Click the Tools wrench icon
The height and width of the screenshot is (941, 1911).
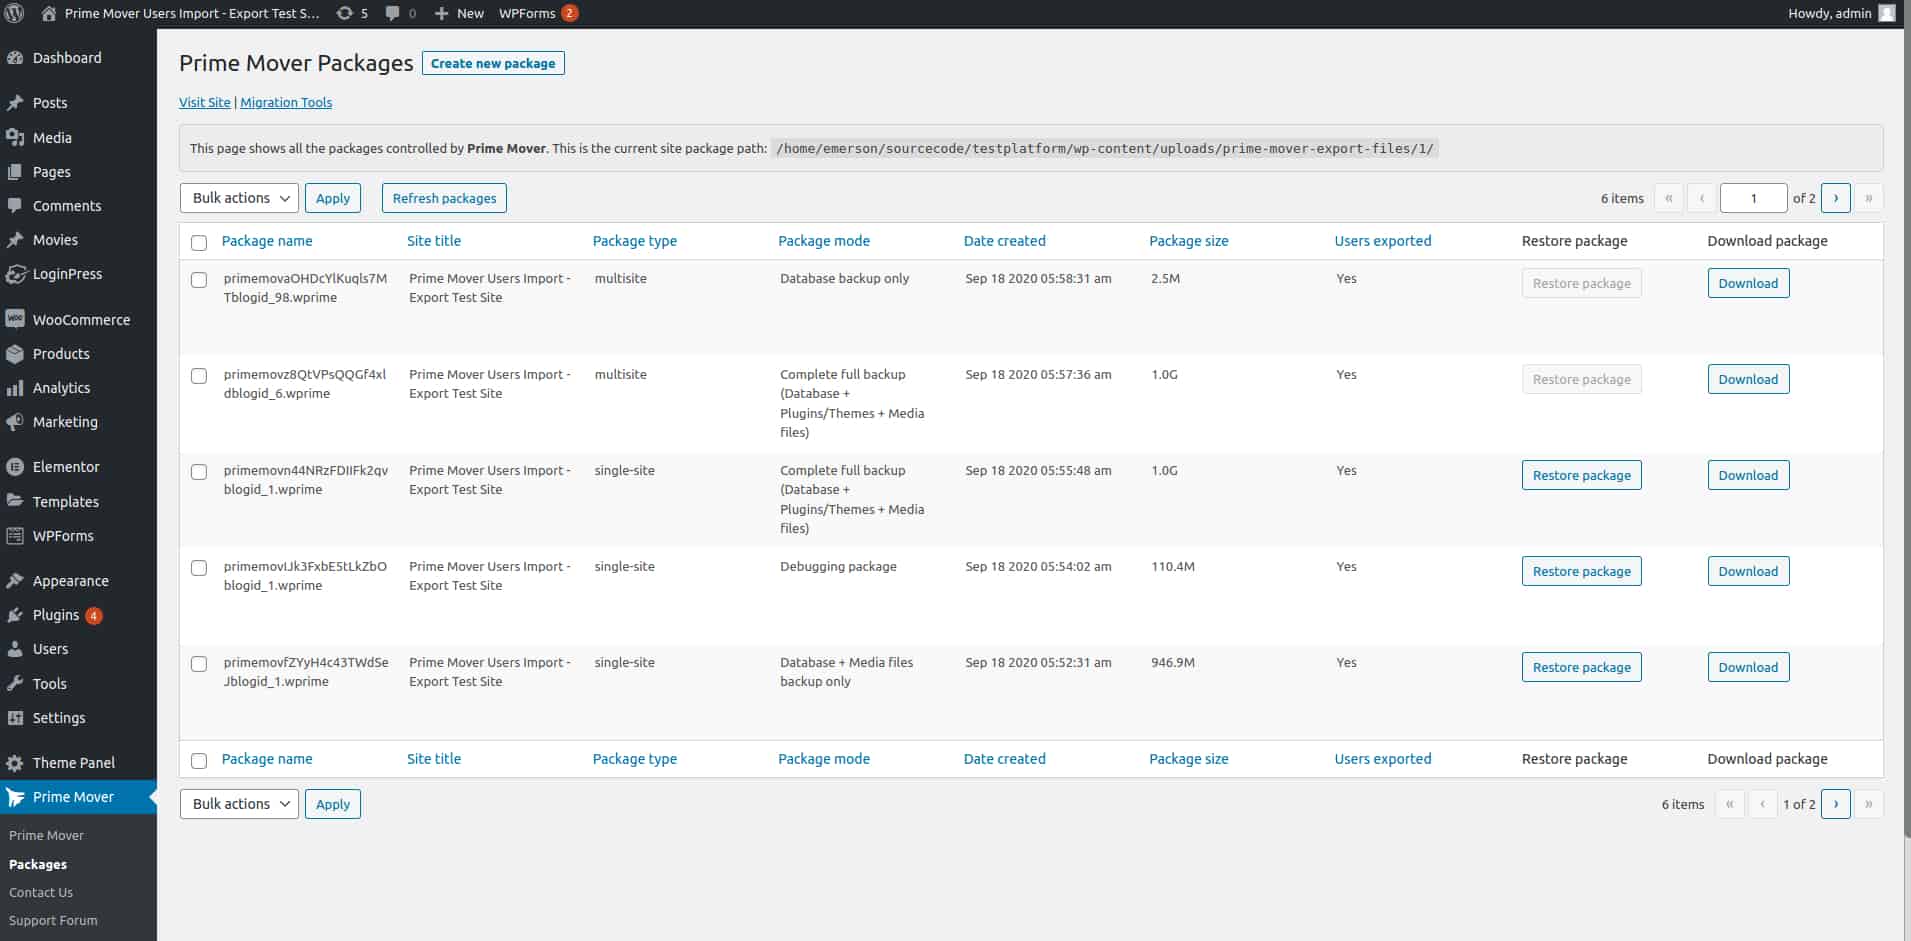pyautogui.click(x=15, y=684)
